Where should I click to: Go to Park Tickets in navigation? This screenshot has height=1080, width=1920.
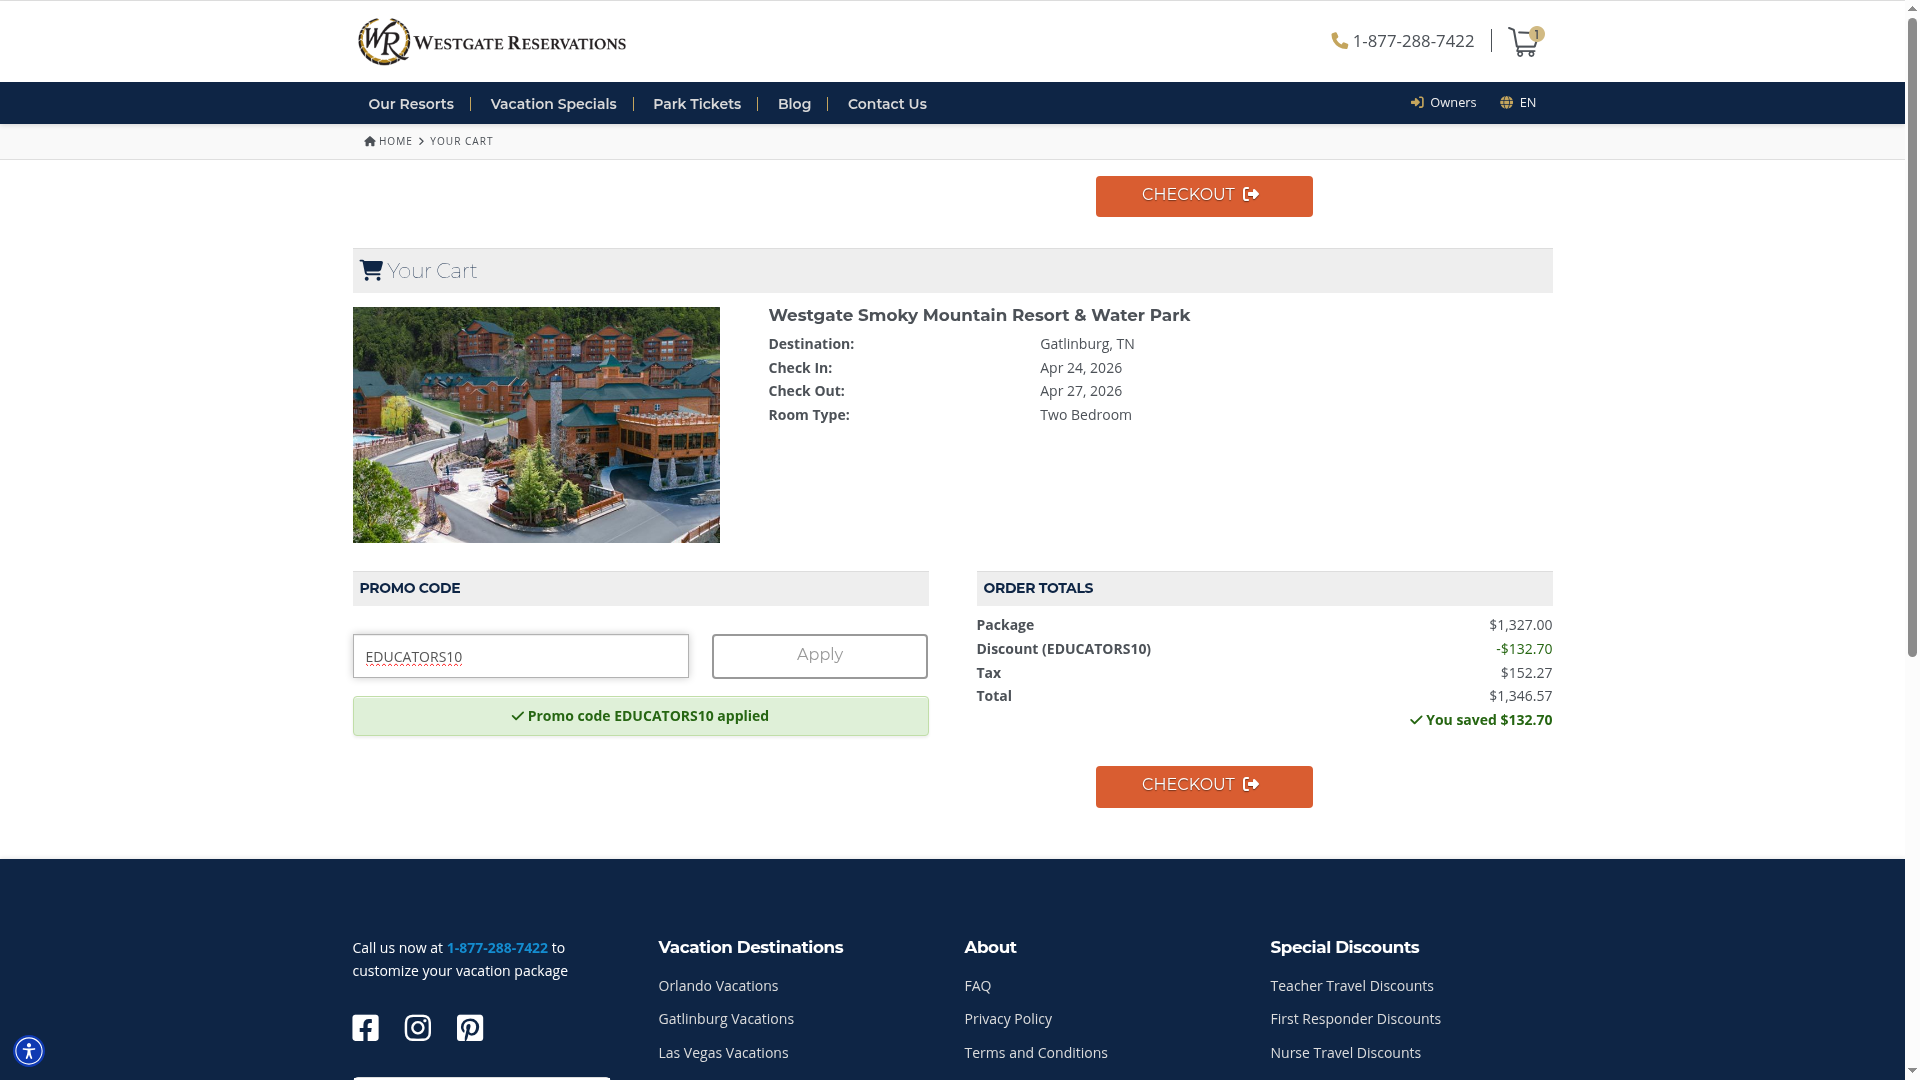point(697,104)
